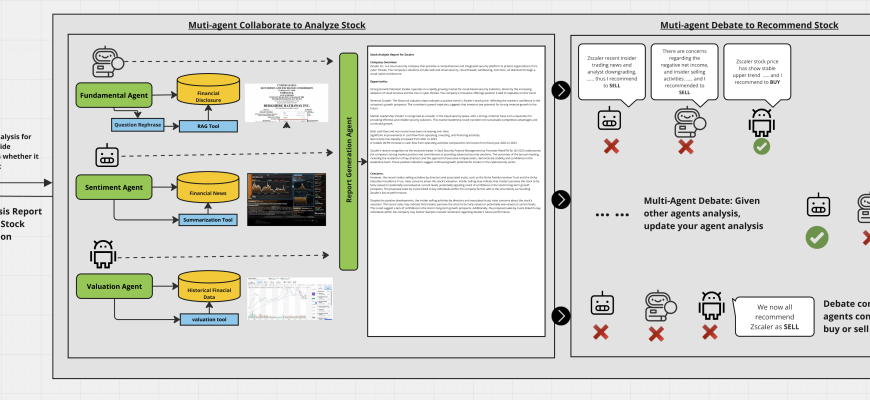Select the large green checkmark in the middle debate row

(x=817, y=237)
